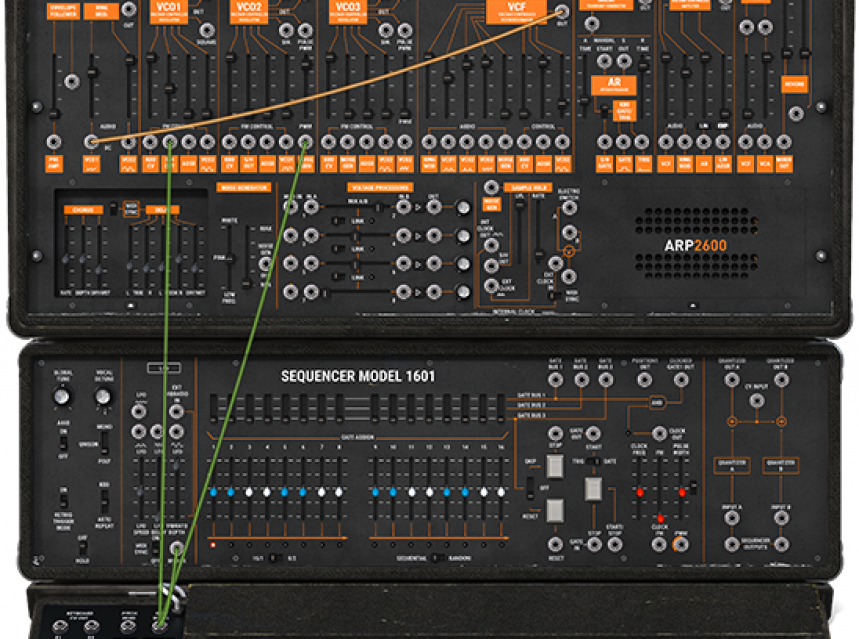
Task: Click the top Electro Switch jack
Action: click(569, 208)
